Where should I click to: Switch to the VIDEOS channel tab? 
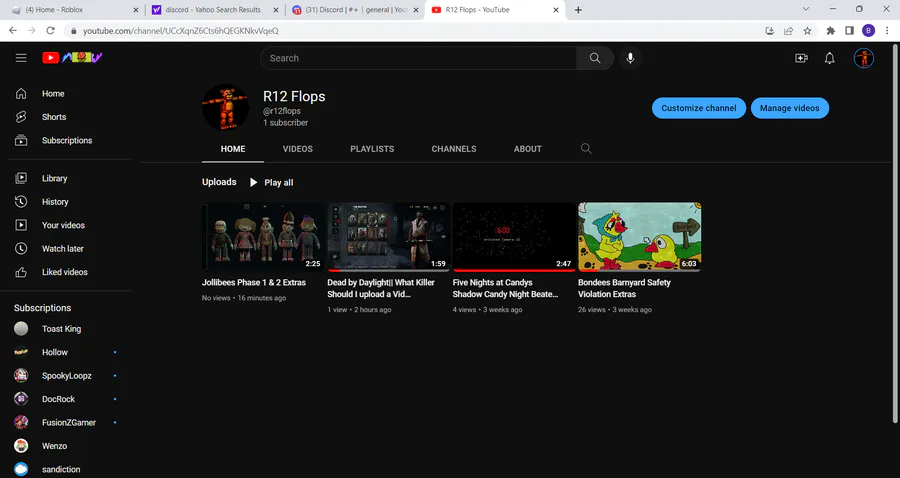pyautogui.click(x=297, y=149)
